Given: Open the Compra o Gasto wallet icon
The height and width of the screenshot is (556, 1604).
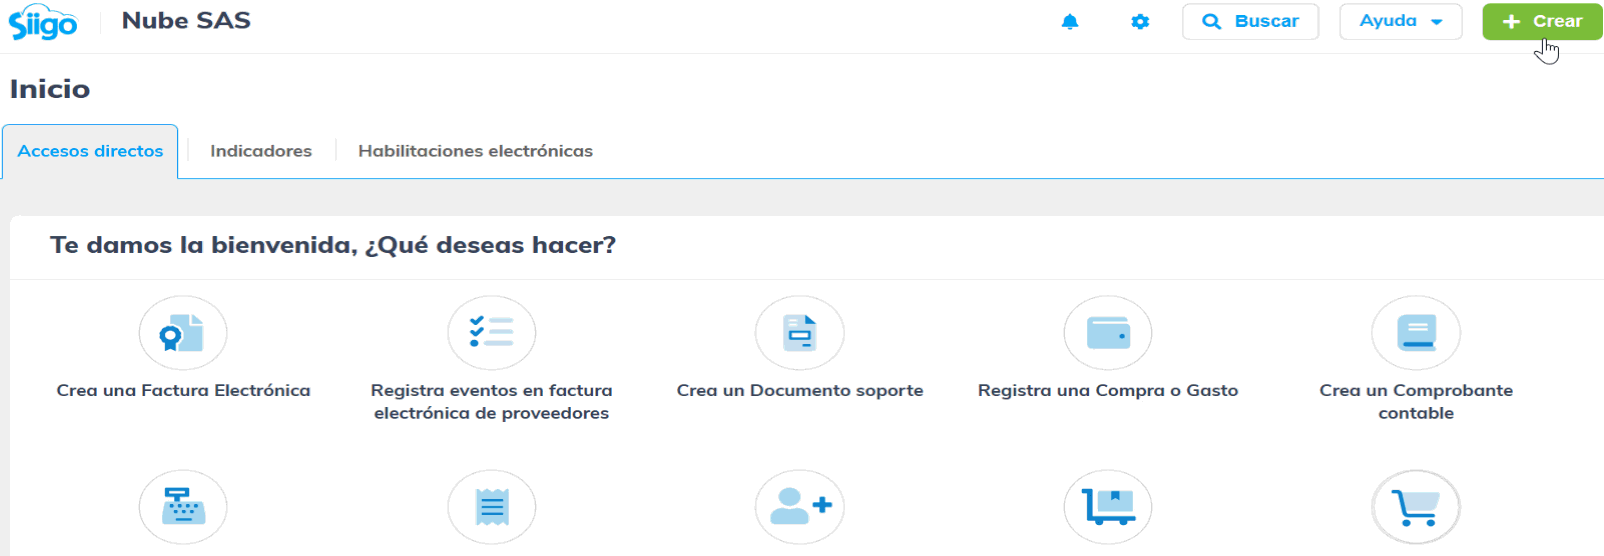Looking at the screenshot, I should (1108, 333).
